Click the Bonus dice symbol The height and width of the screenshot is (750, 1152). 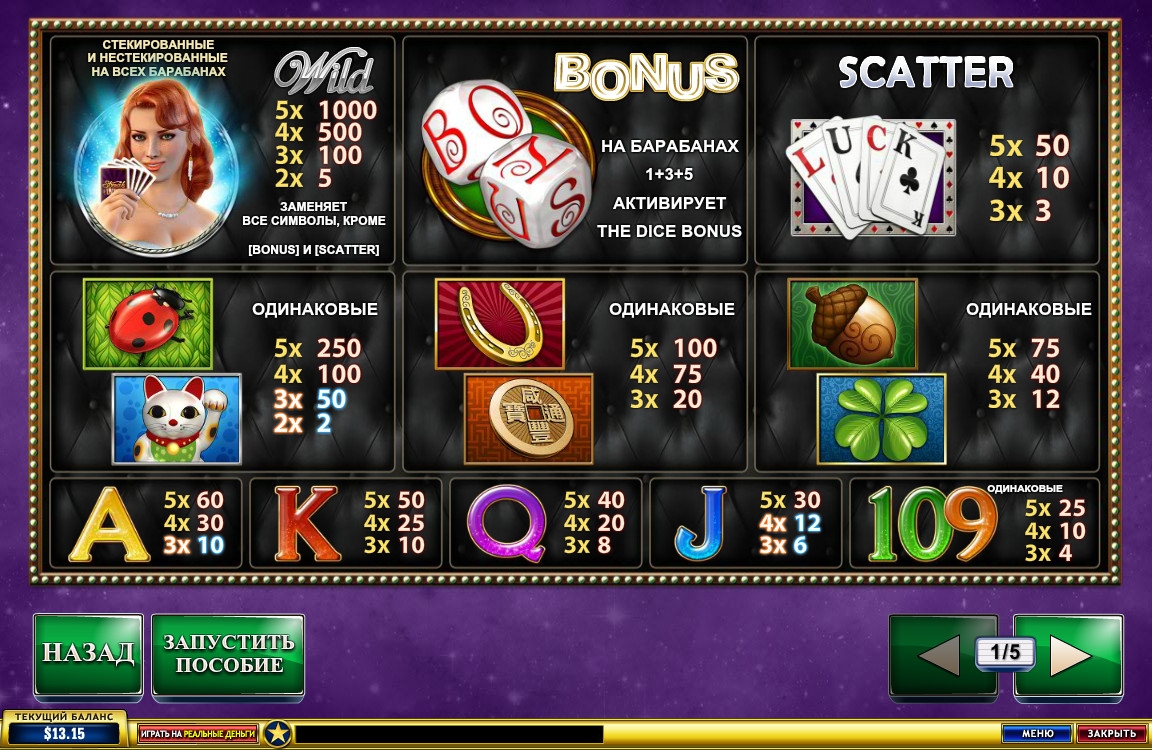tap(508, 163)
